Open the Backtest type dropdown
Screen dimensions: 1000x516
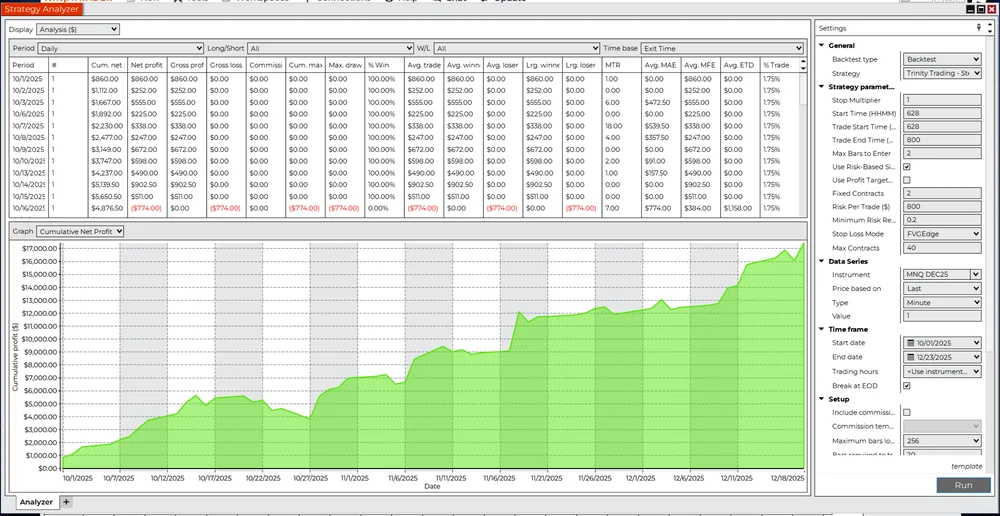click(x=942, y=59)
